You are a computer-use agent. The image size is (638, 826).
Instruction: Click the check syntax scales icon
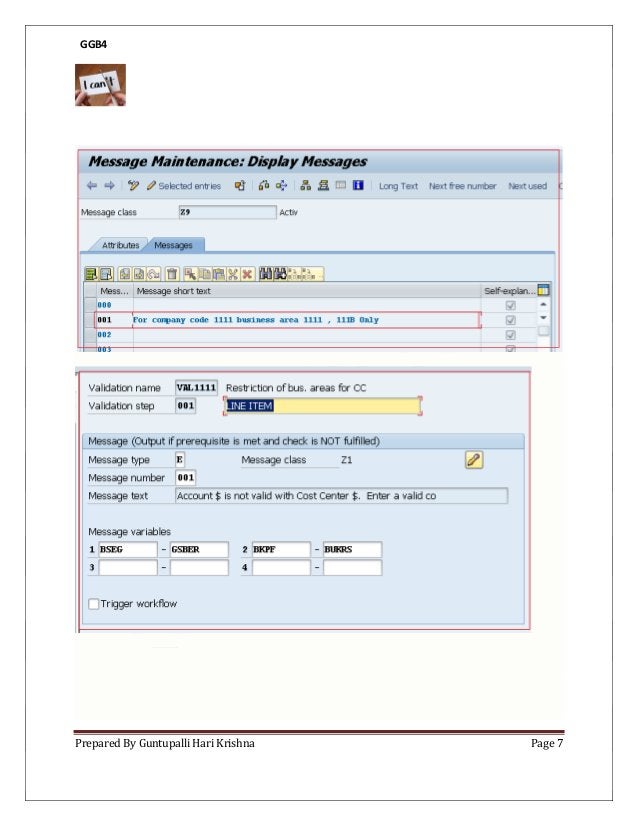[x=263, y=185]
